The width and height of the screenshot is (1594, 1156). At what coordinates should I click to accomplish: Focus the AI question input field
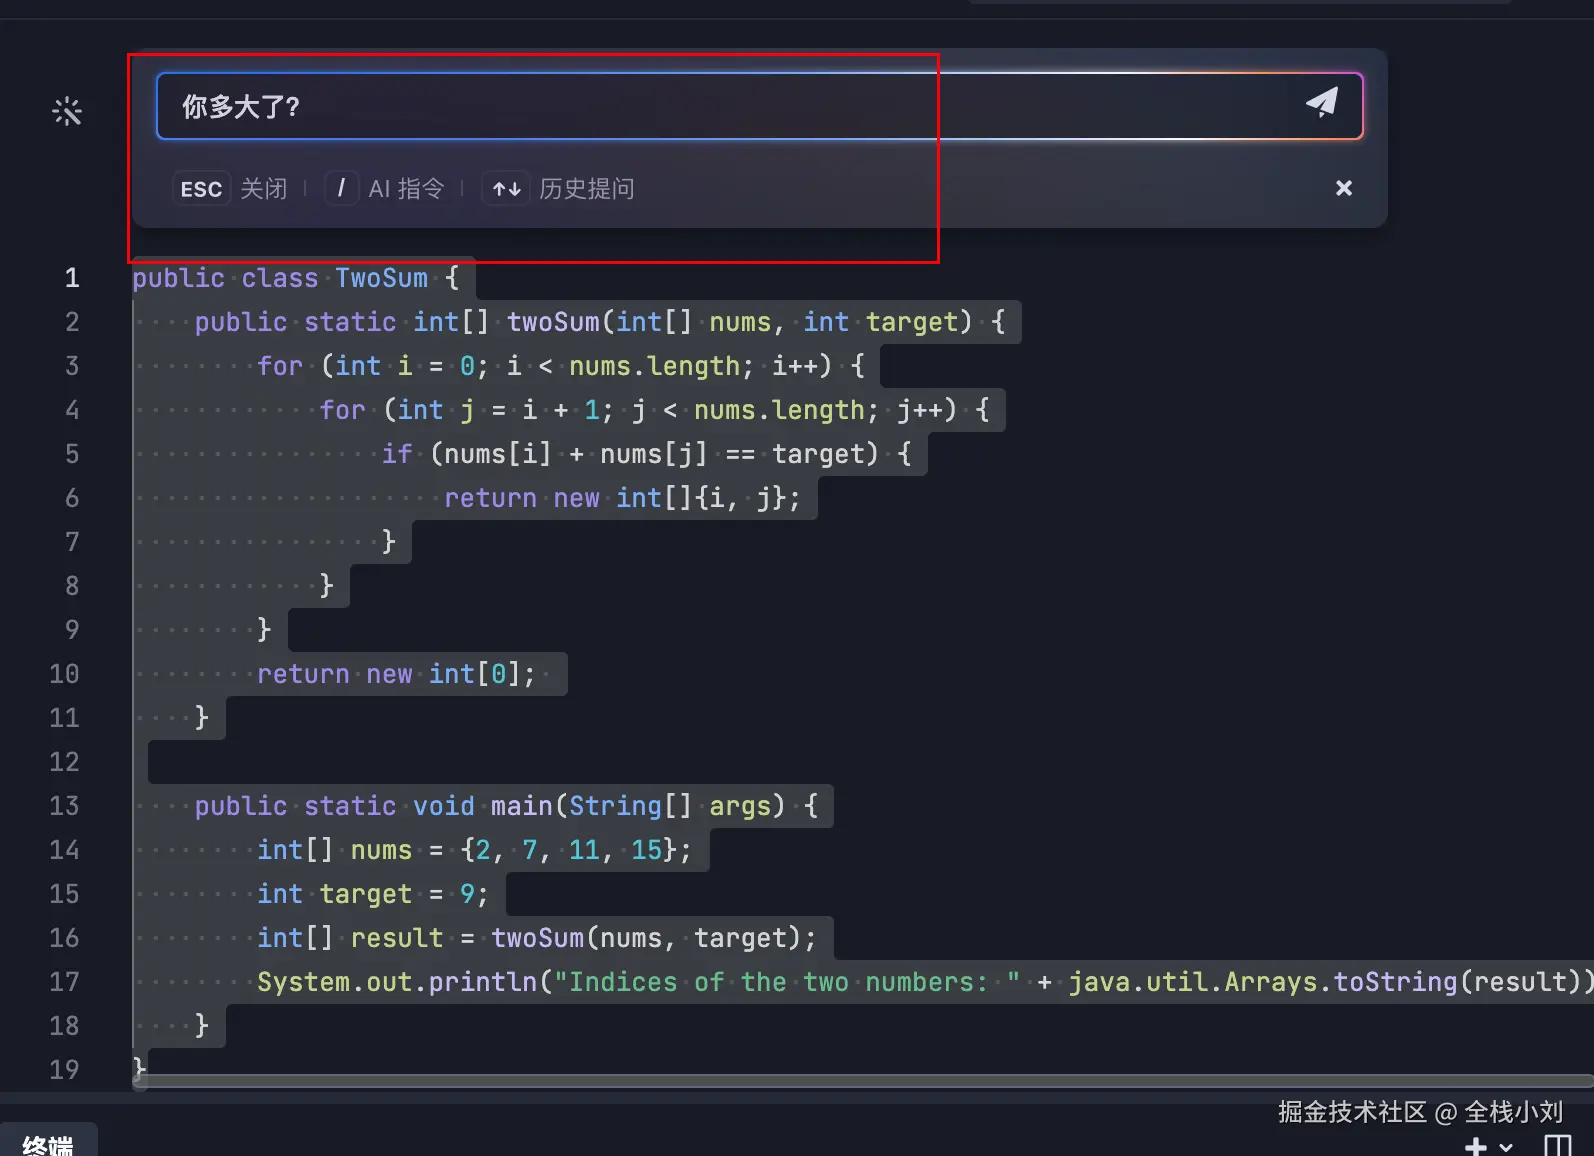760,106
